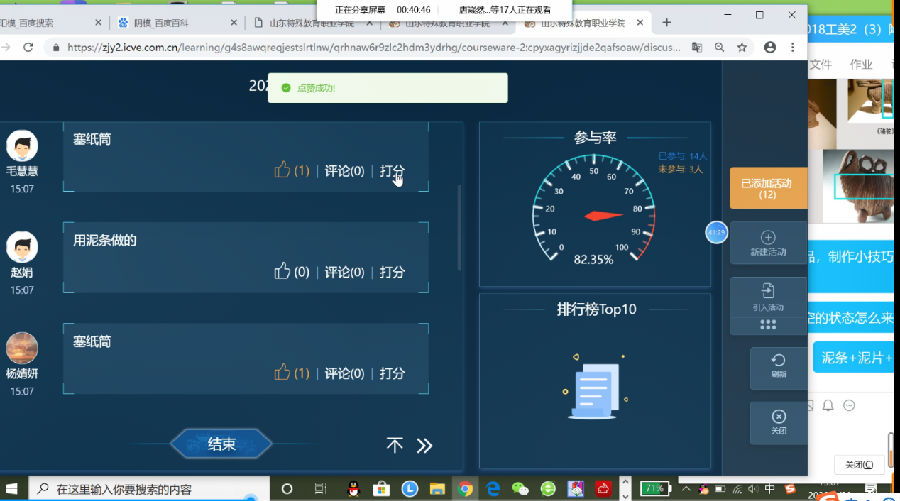The width and height of the screenshot is (900, 501).
Task: Click the 新建活动 plus icon
Action: point(768,238)
